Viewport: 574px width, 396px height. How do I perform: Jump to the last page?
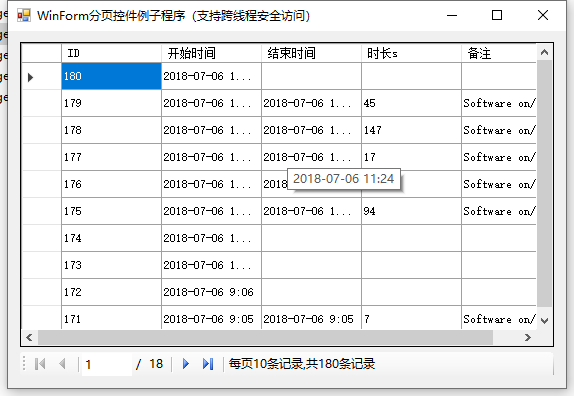208,364
